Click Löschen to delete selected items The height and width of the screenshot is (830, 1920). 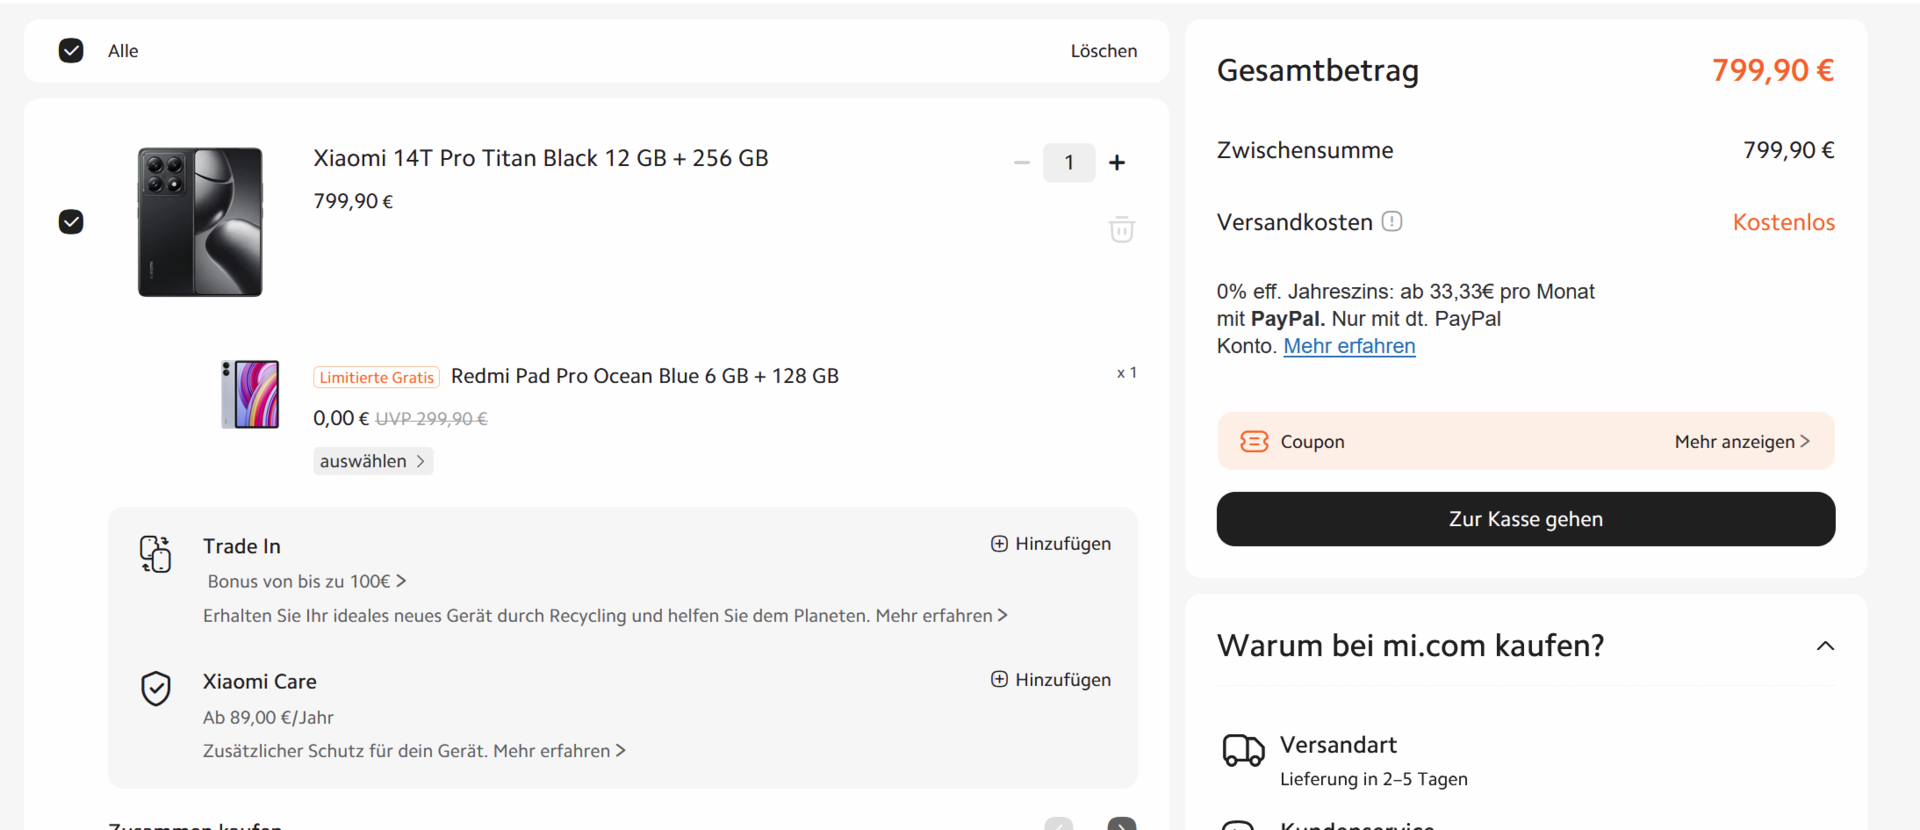click(x=1103, y=51)
